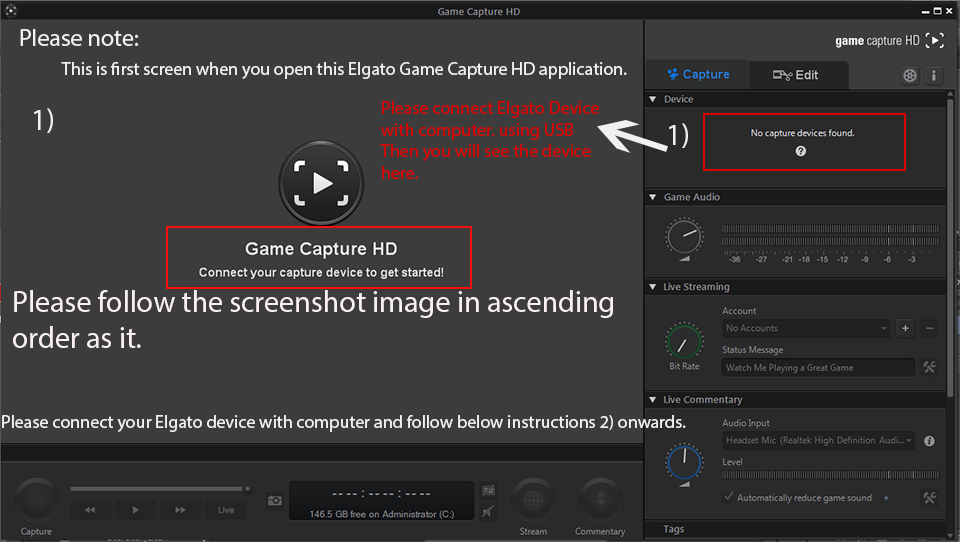The height and width of the screenshot is (542, 960).
Task: Adjust the Live Commentary level knob
Action: click(684, 462)
